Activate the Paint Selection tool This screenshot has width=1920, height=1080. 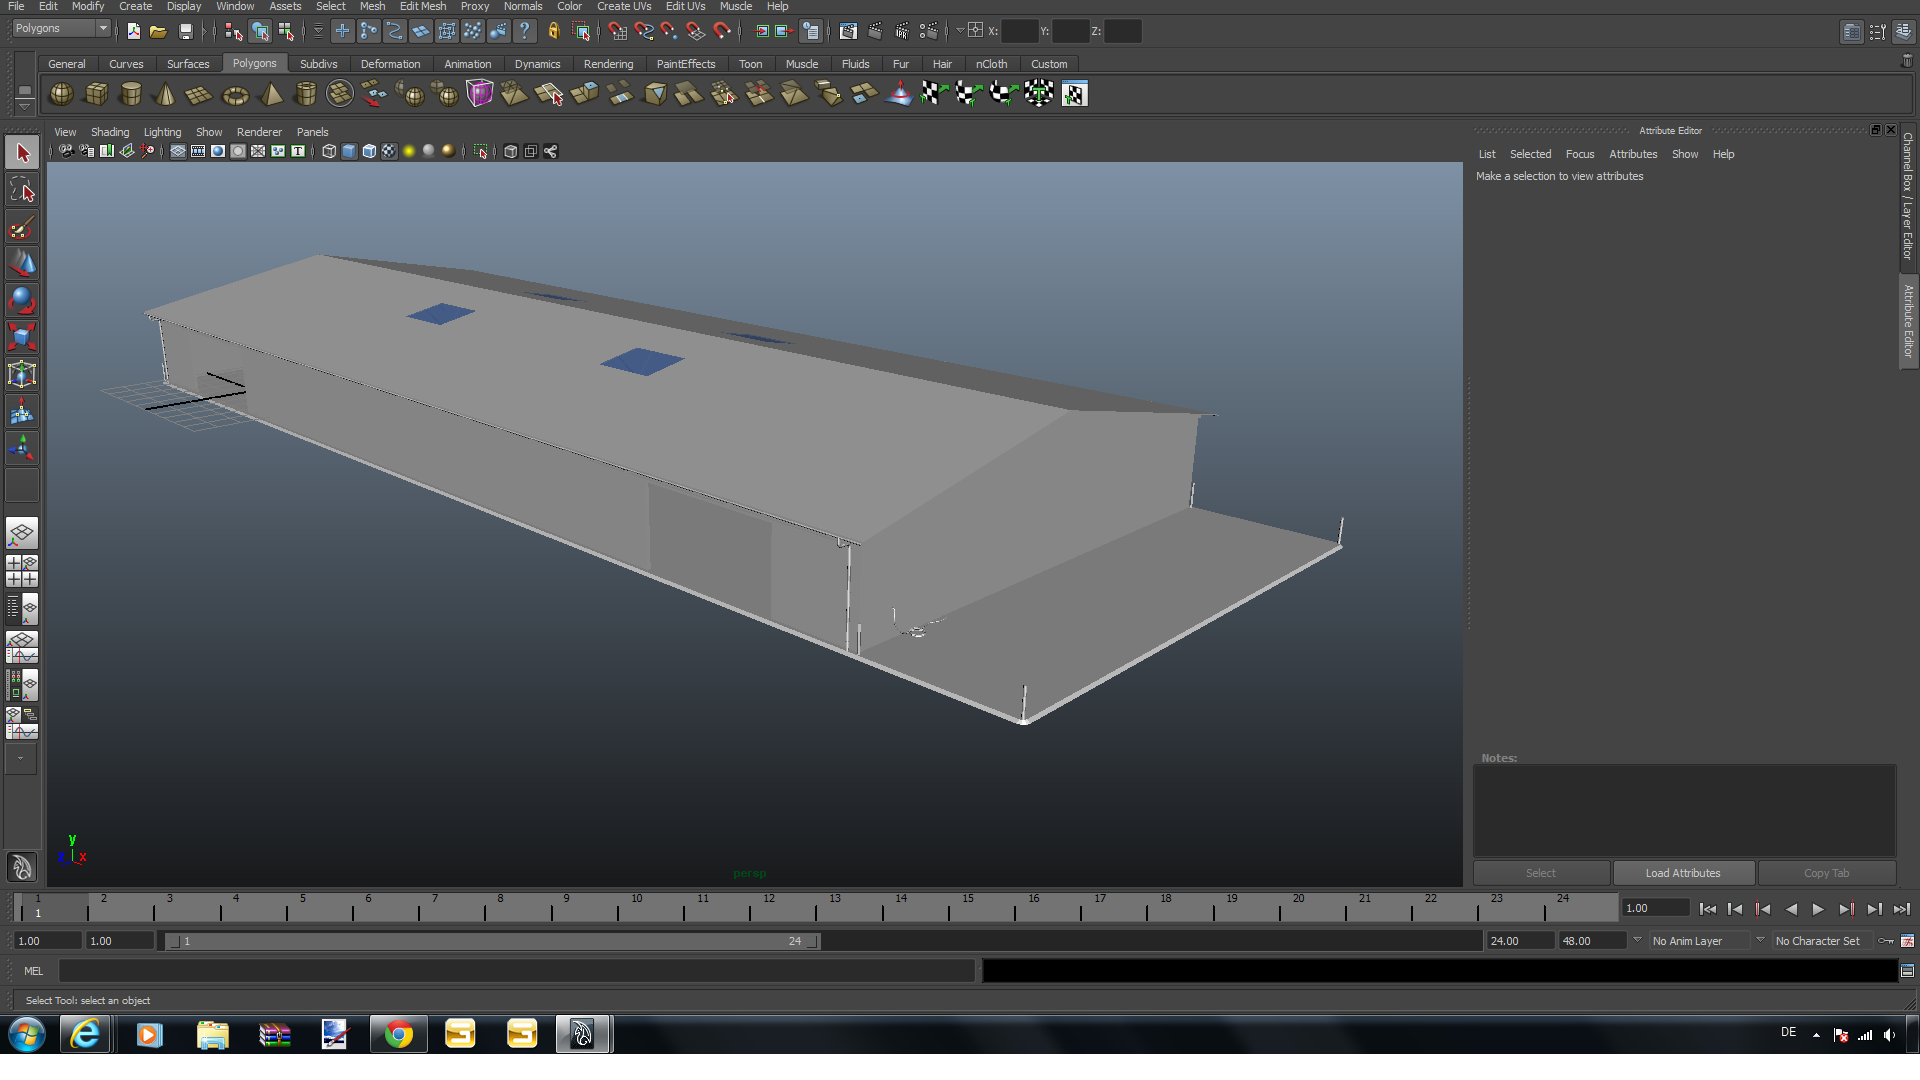(22, 227)
